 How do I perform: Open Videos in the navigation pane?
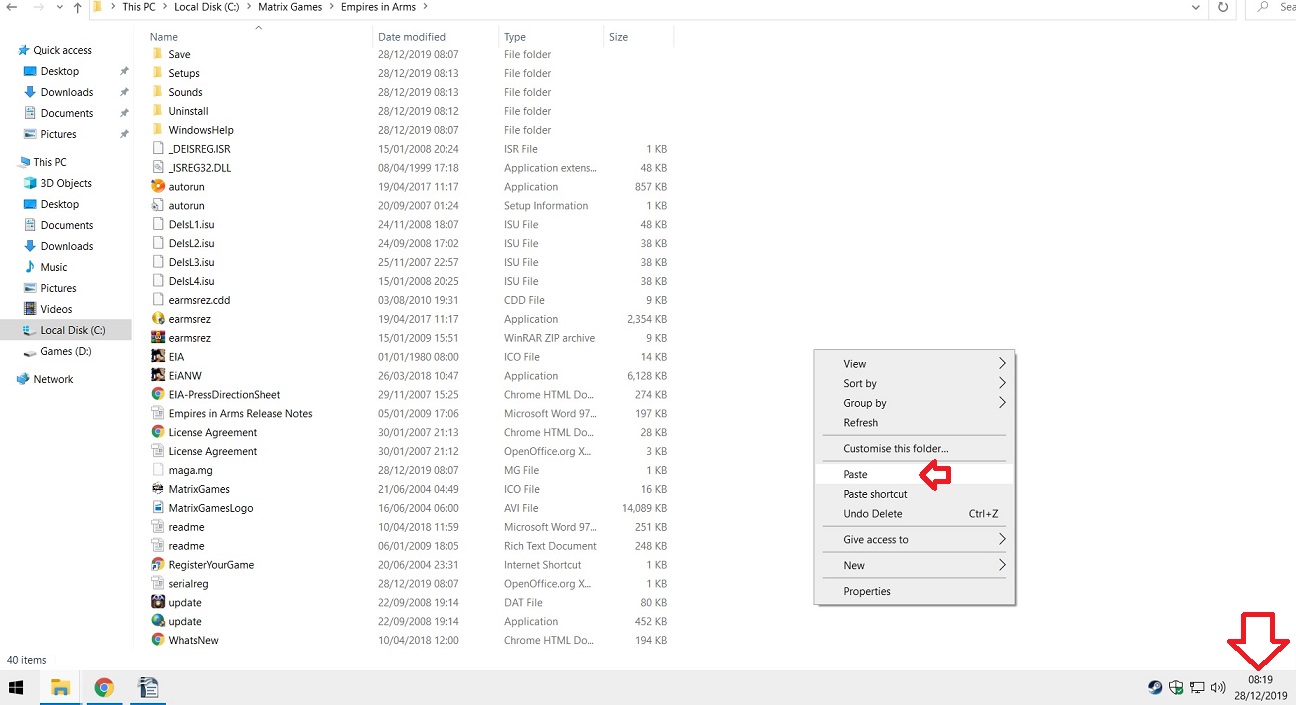[56, 309]
